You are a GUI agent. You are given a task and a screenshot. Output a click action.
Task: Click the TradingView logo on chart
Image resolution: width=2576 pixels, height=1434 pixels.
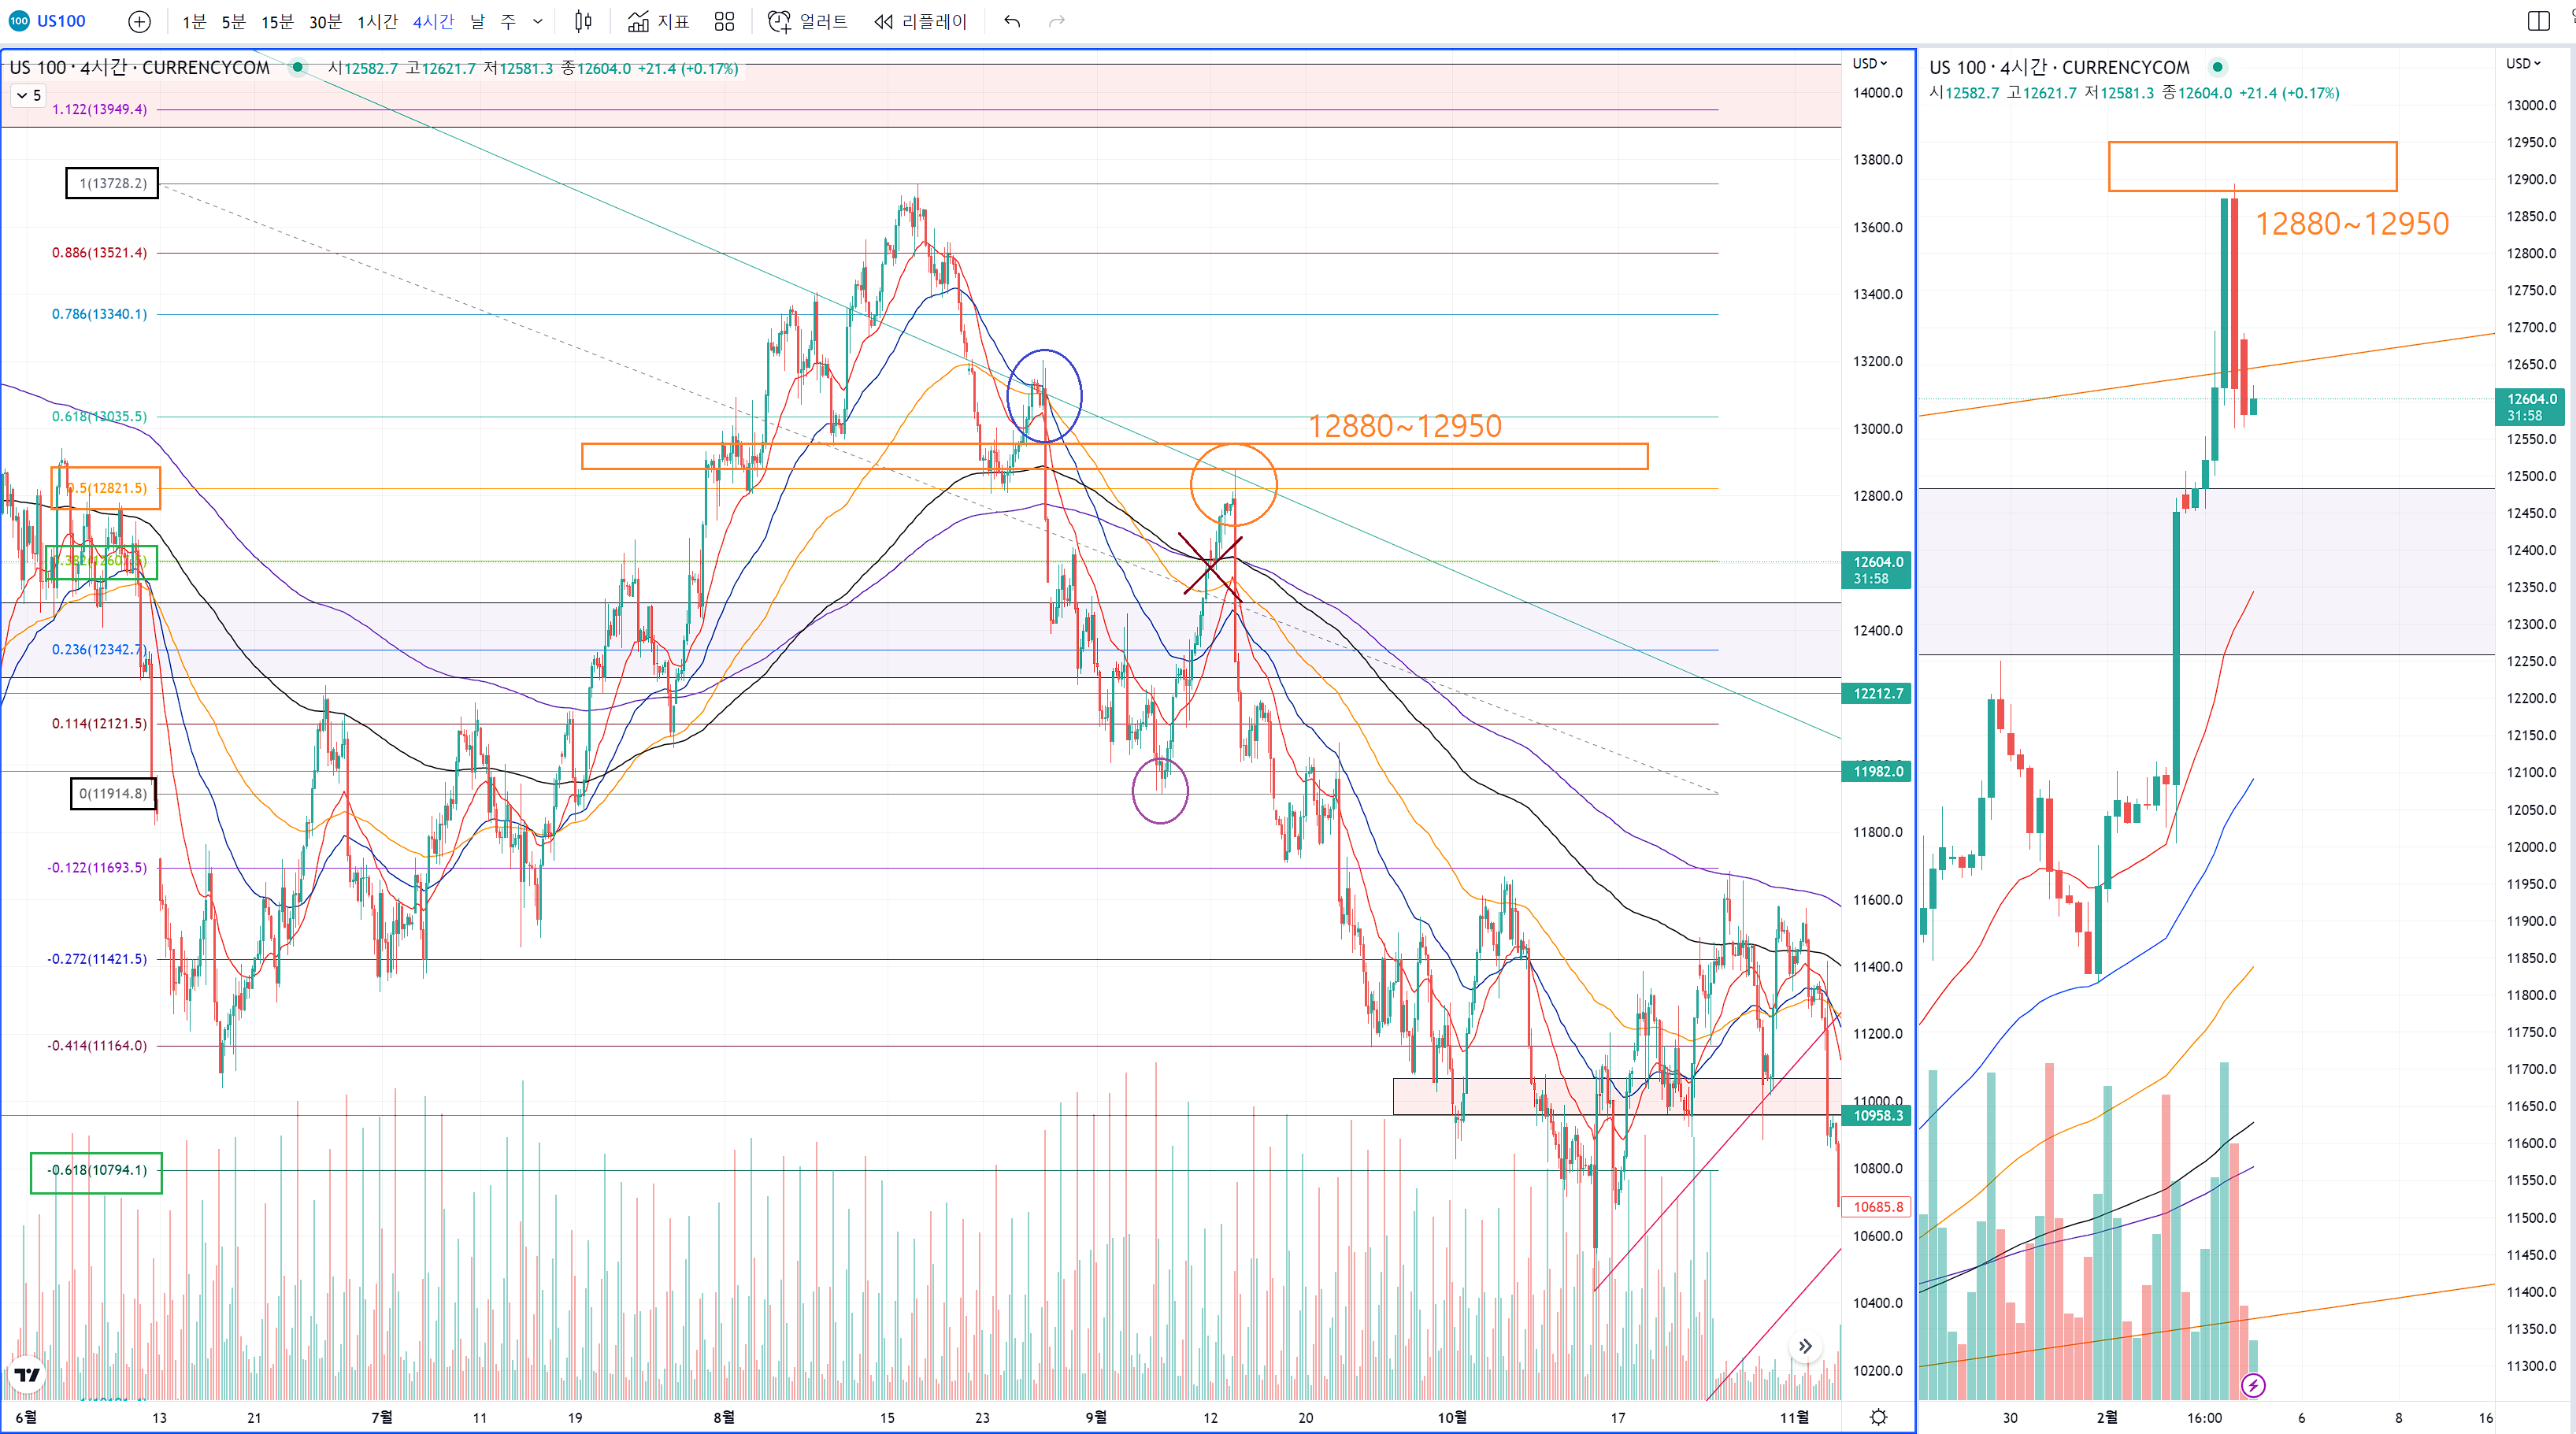(x=27, y=1375)
